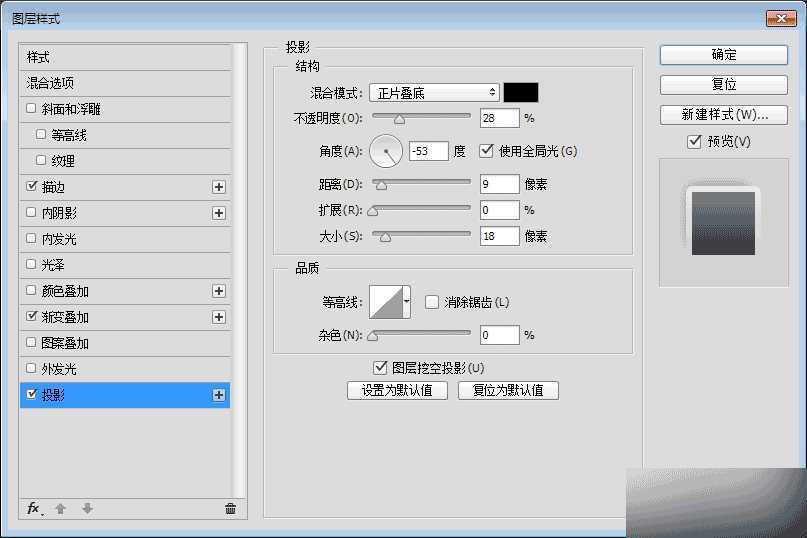Click the trash delete effect icon

[230, 509]
